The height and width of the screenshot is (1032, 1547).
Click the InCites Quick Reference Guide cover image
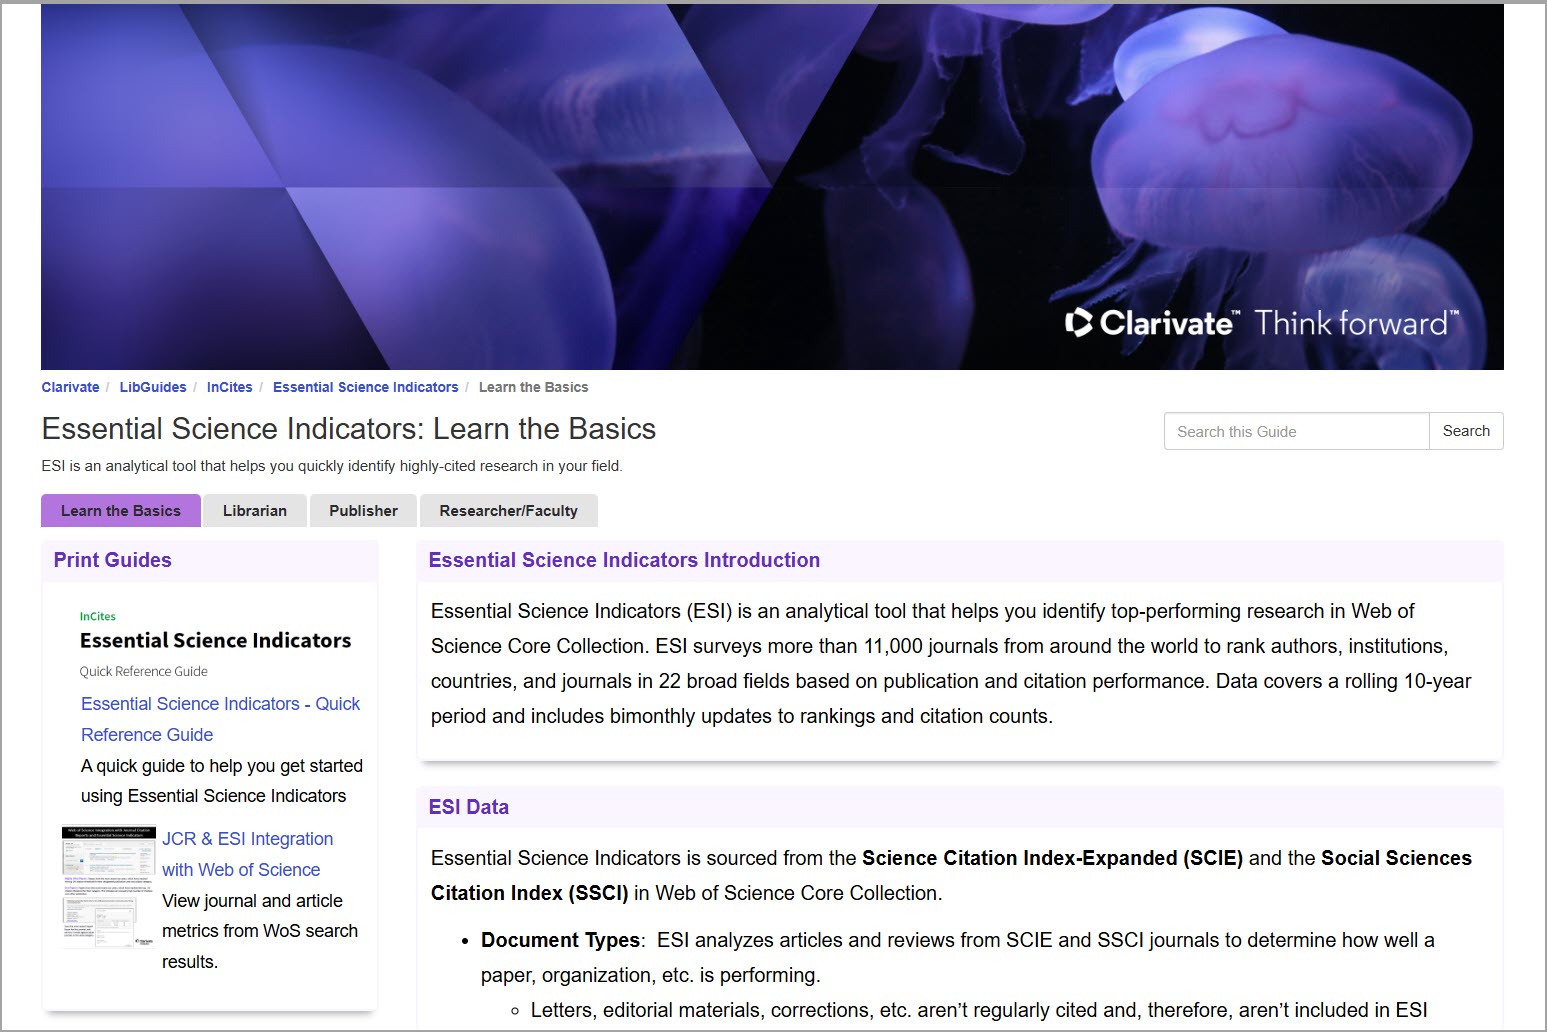pos(215,643)
